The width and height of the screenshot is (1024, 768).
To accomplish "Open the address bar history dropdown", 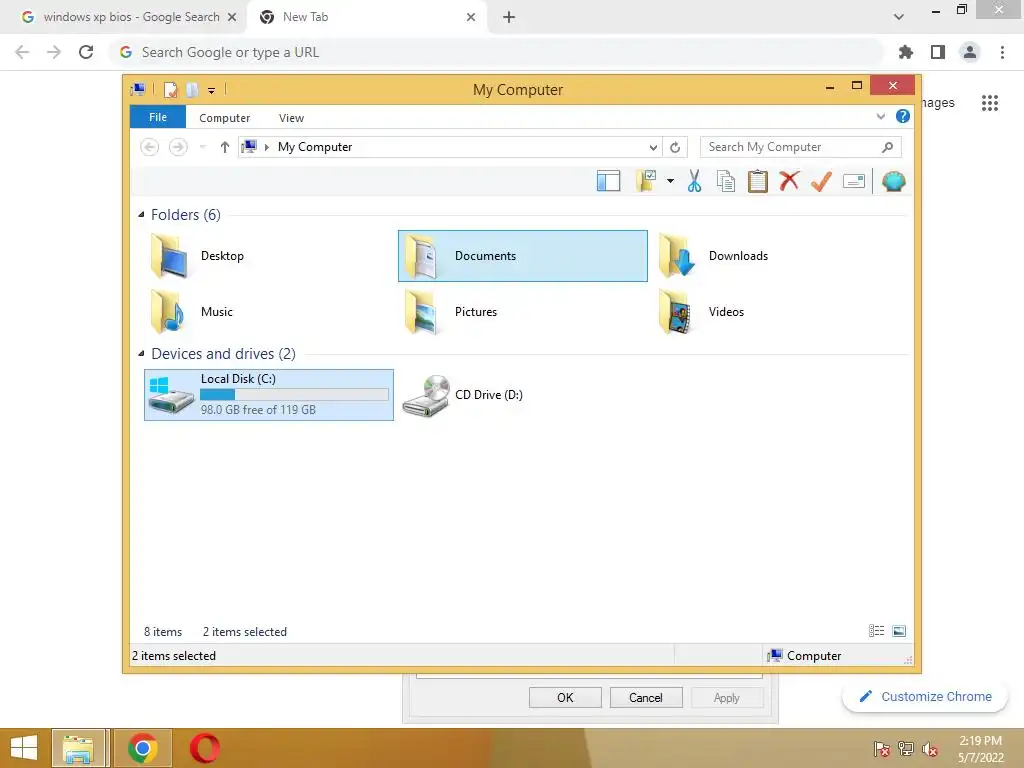I will (653, 147).
